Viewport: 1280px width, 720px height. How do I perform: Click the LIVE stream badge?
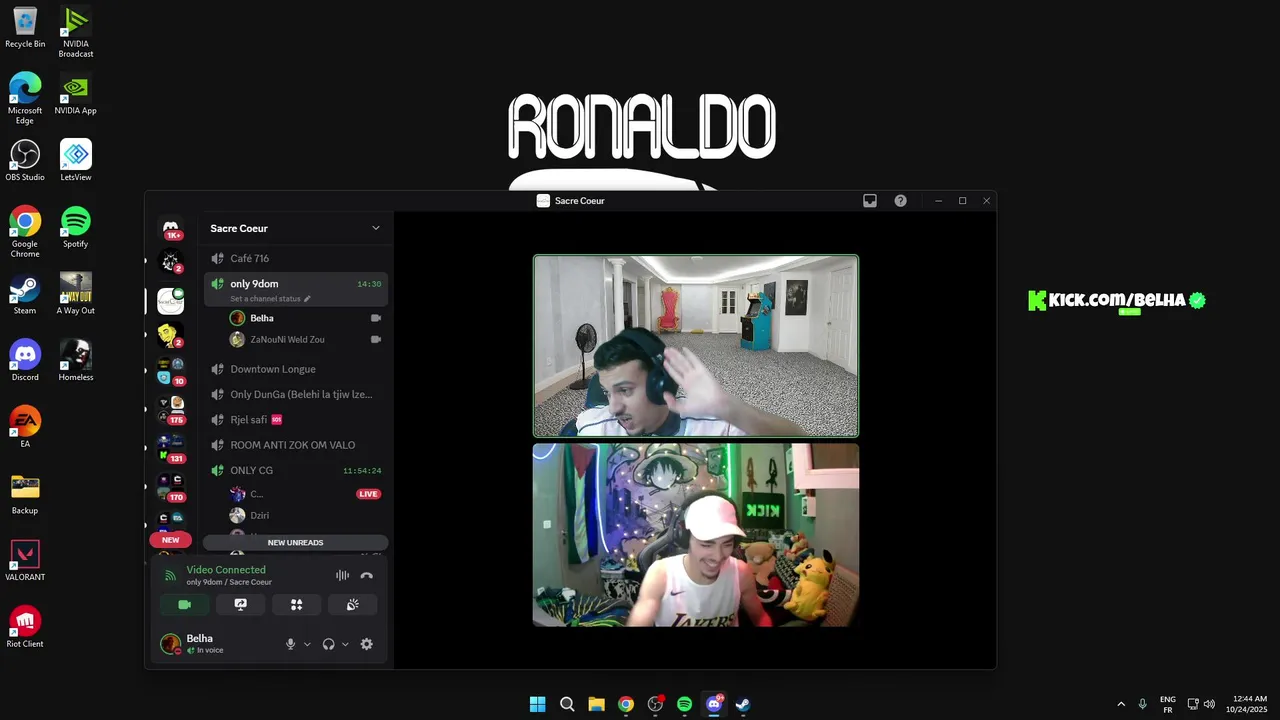click(x=368, y=494)
